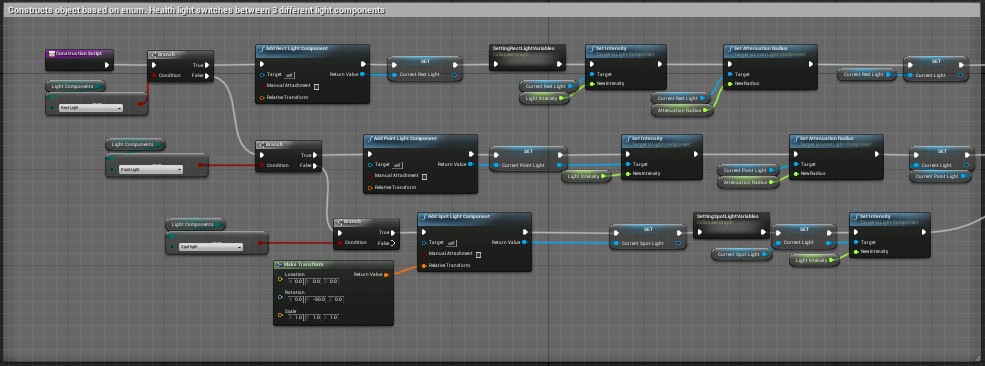The height and width of the screenshot is (366, 985).
Task: Select Attenuation Radius getter below Current Point Light
Action: 748,182
